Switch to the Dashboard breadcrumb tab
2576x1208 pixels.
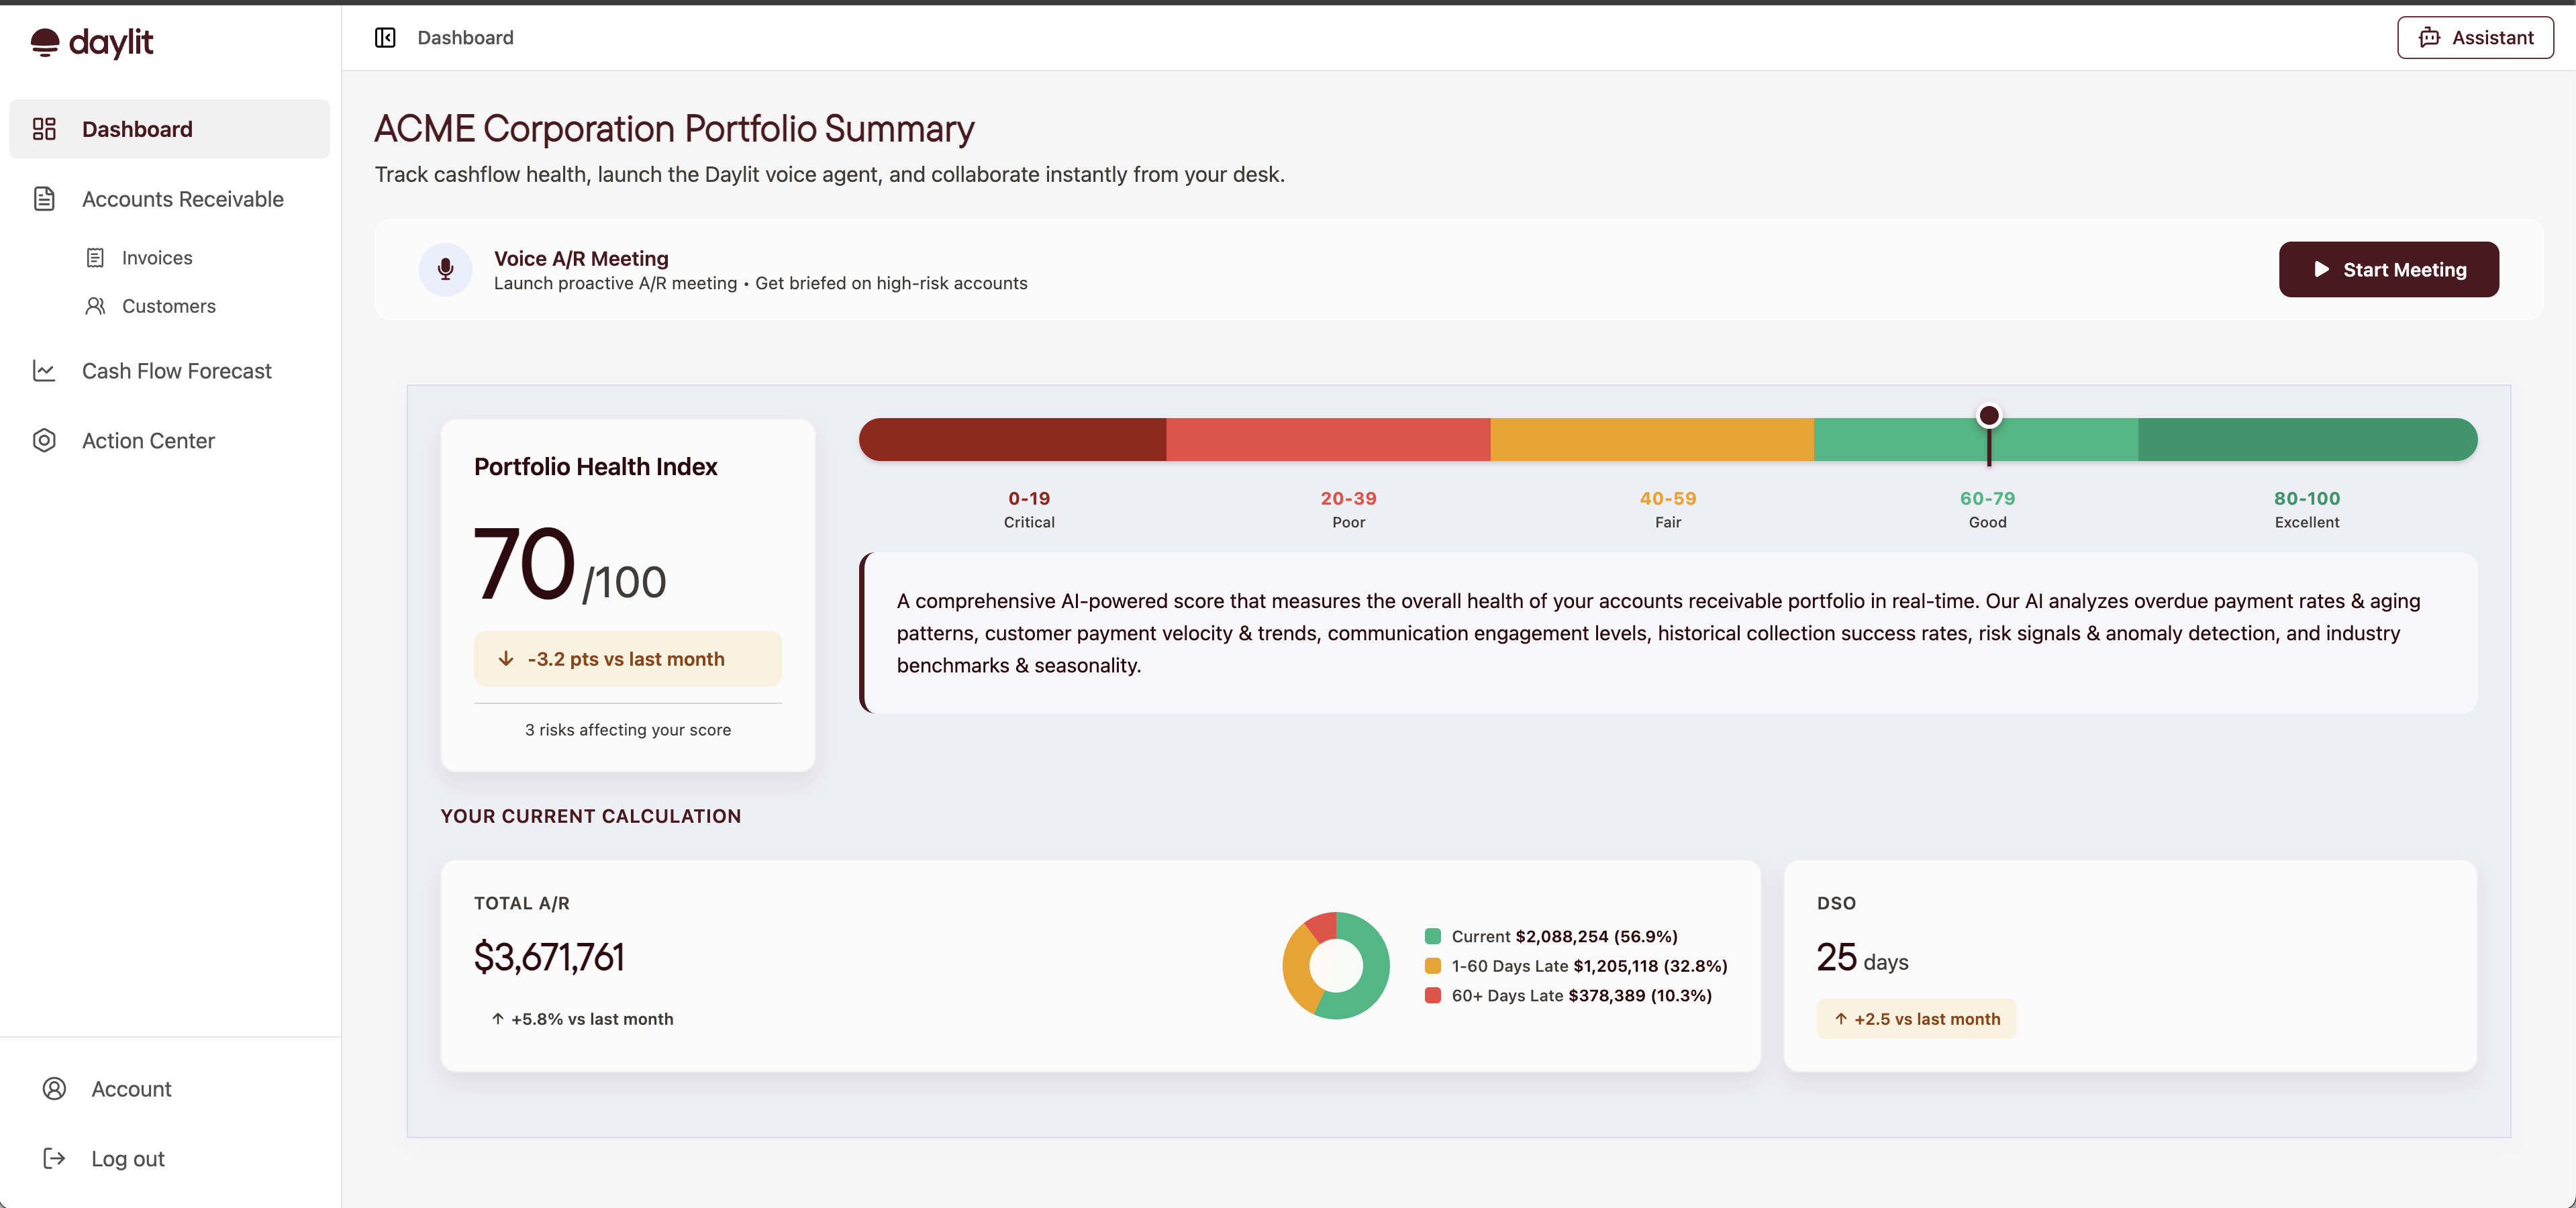(465, 37)
